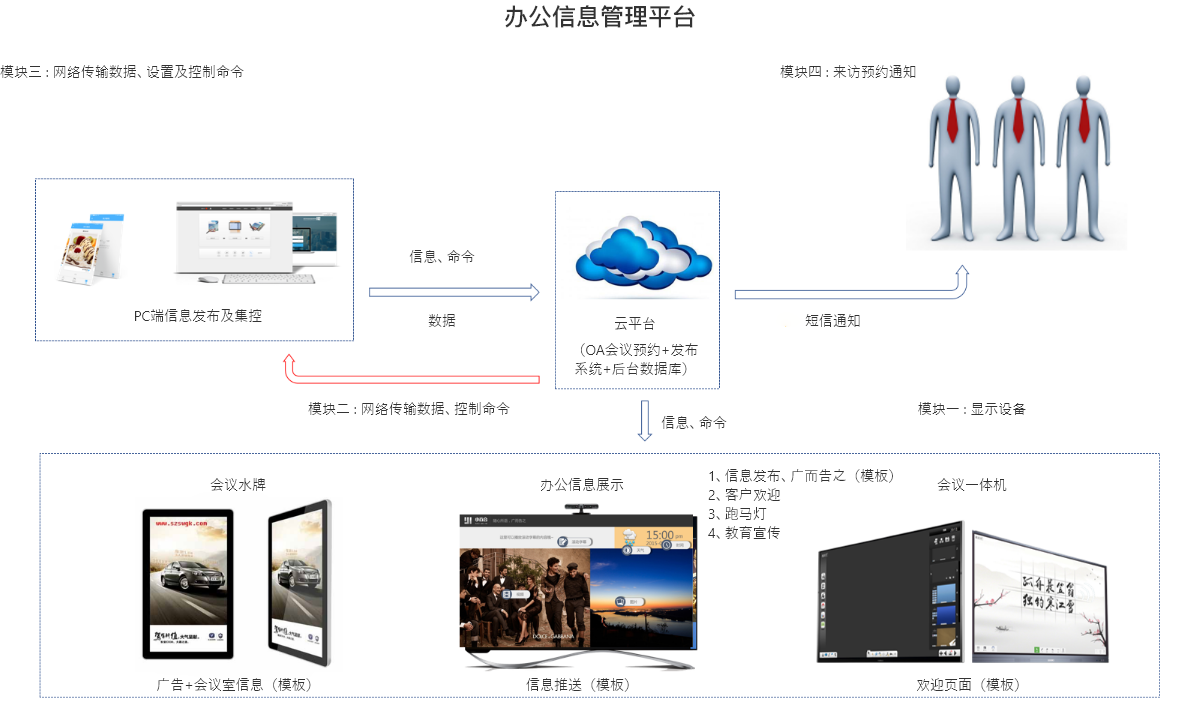Click the 广告+会议室信息（模板） caption
The image size is (1200, 714).
tap(237, 684)
